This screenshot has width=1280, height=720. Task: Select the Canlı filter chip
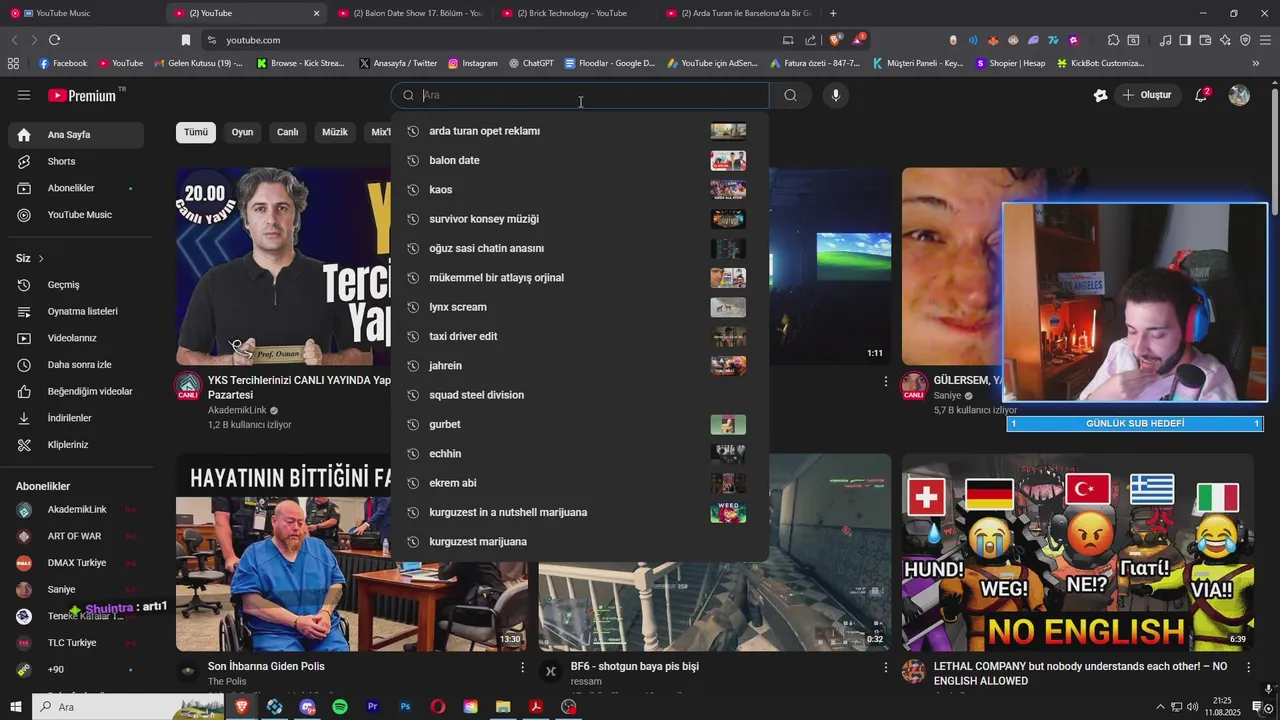tap(288, 132)
